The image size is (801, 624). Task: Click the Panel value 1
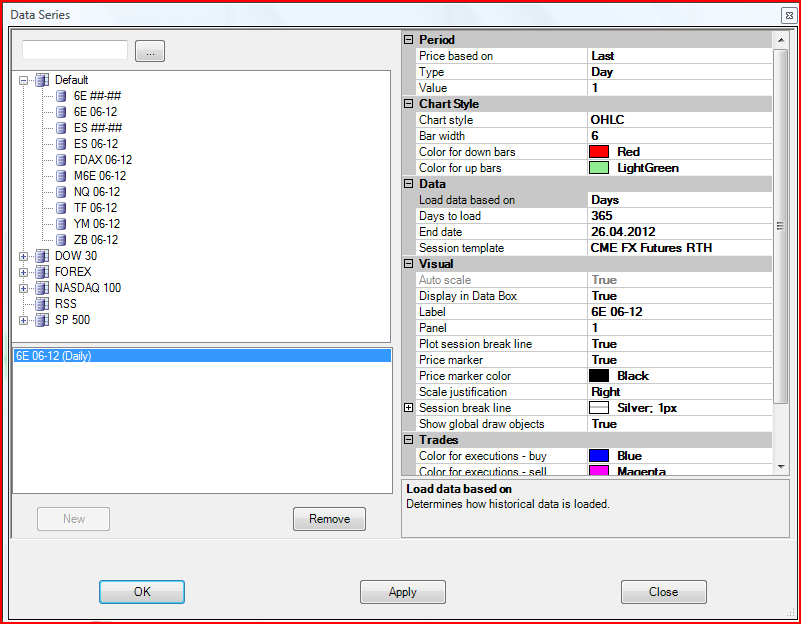pyautogui.click(x=680, y=328)
